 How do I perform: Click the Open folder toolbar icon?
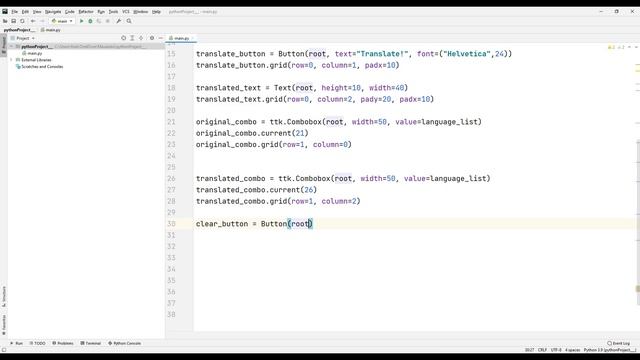pyautogui.click(x=5, y=21)
